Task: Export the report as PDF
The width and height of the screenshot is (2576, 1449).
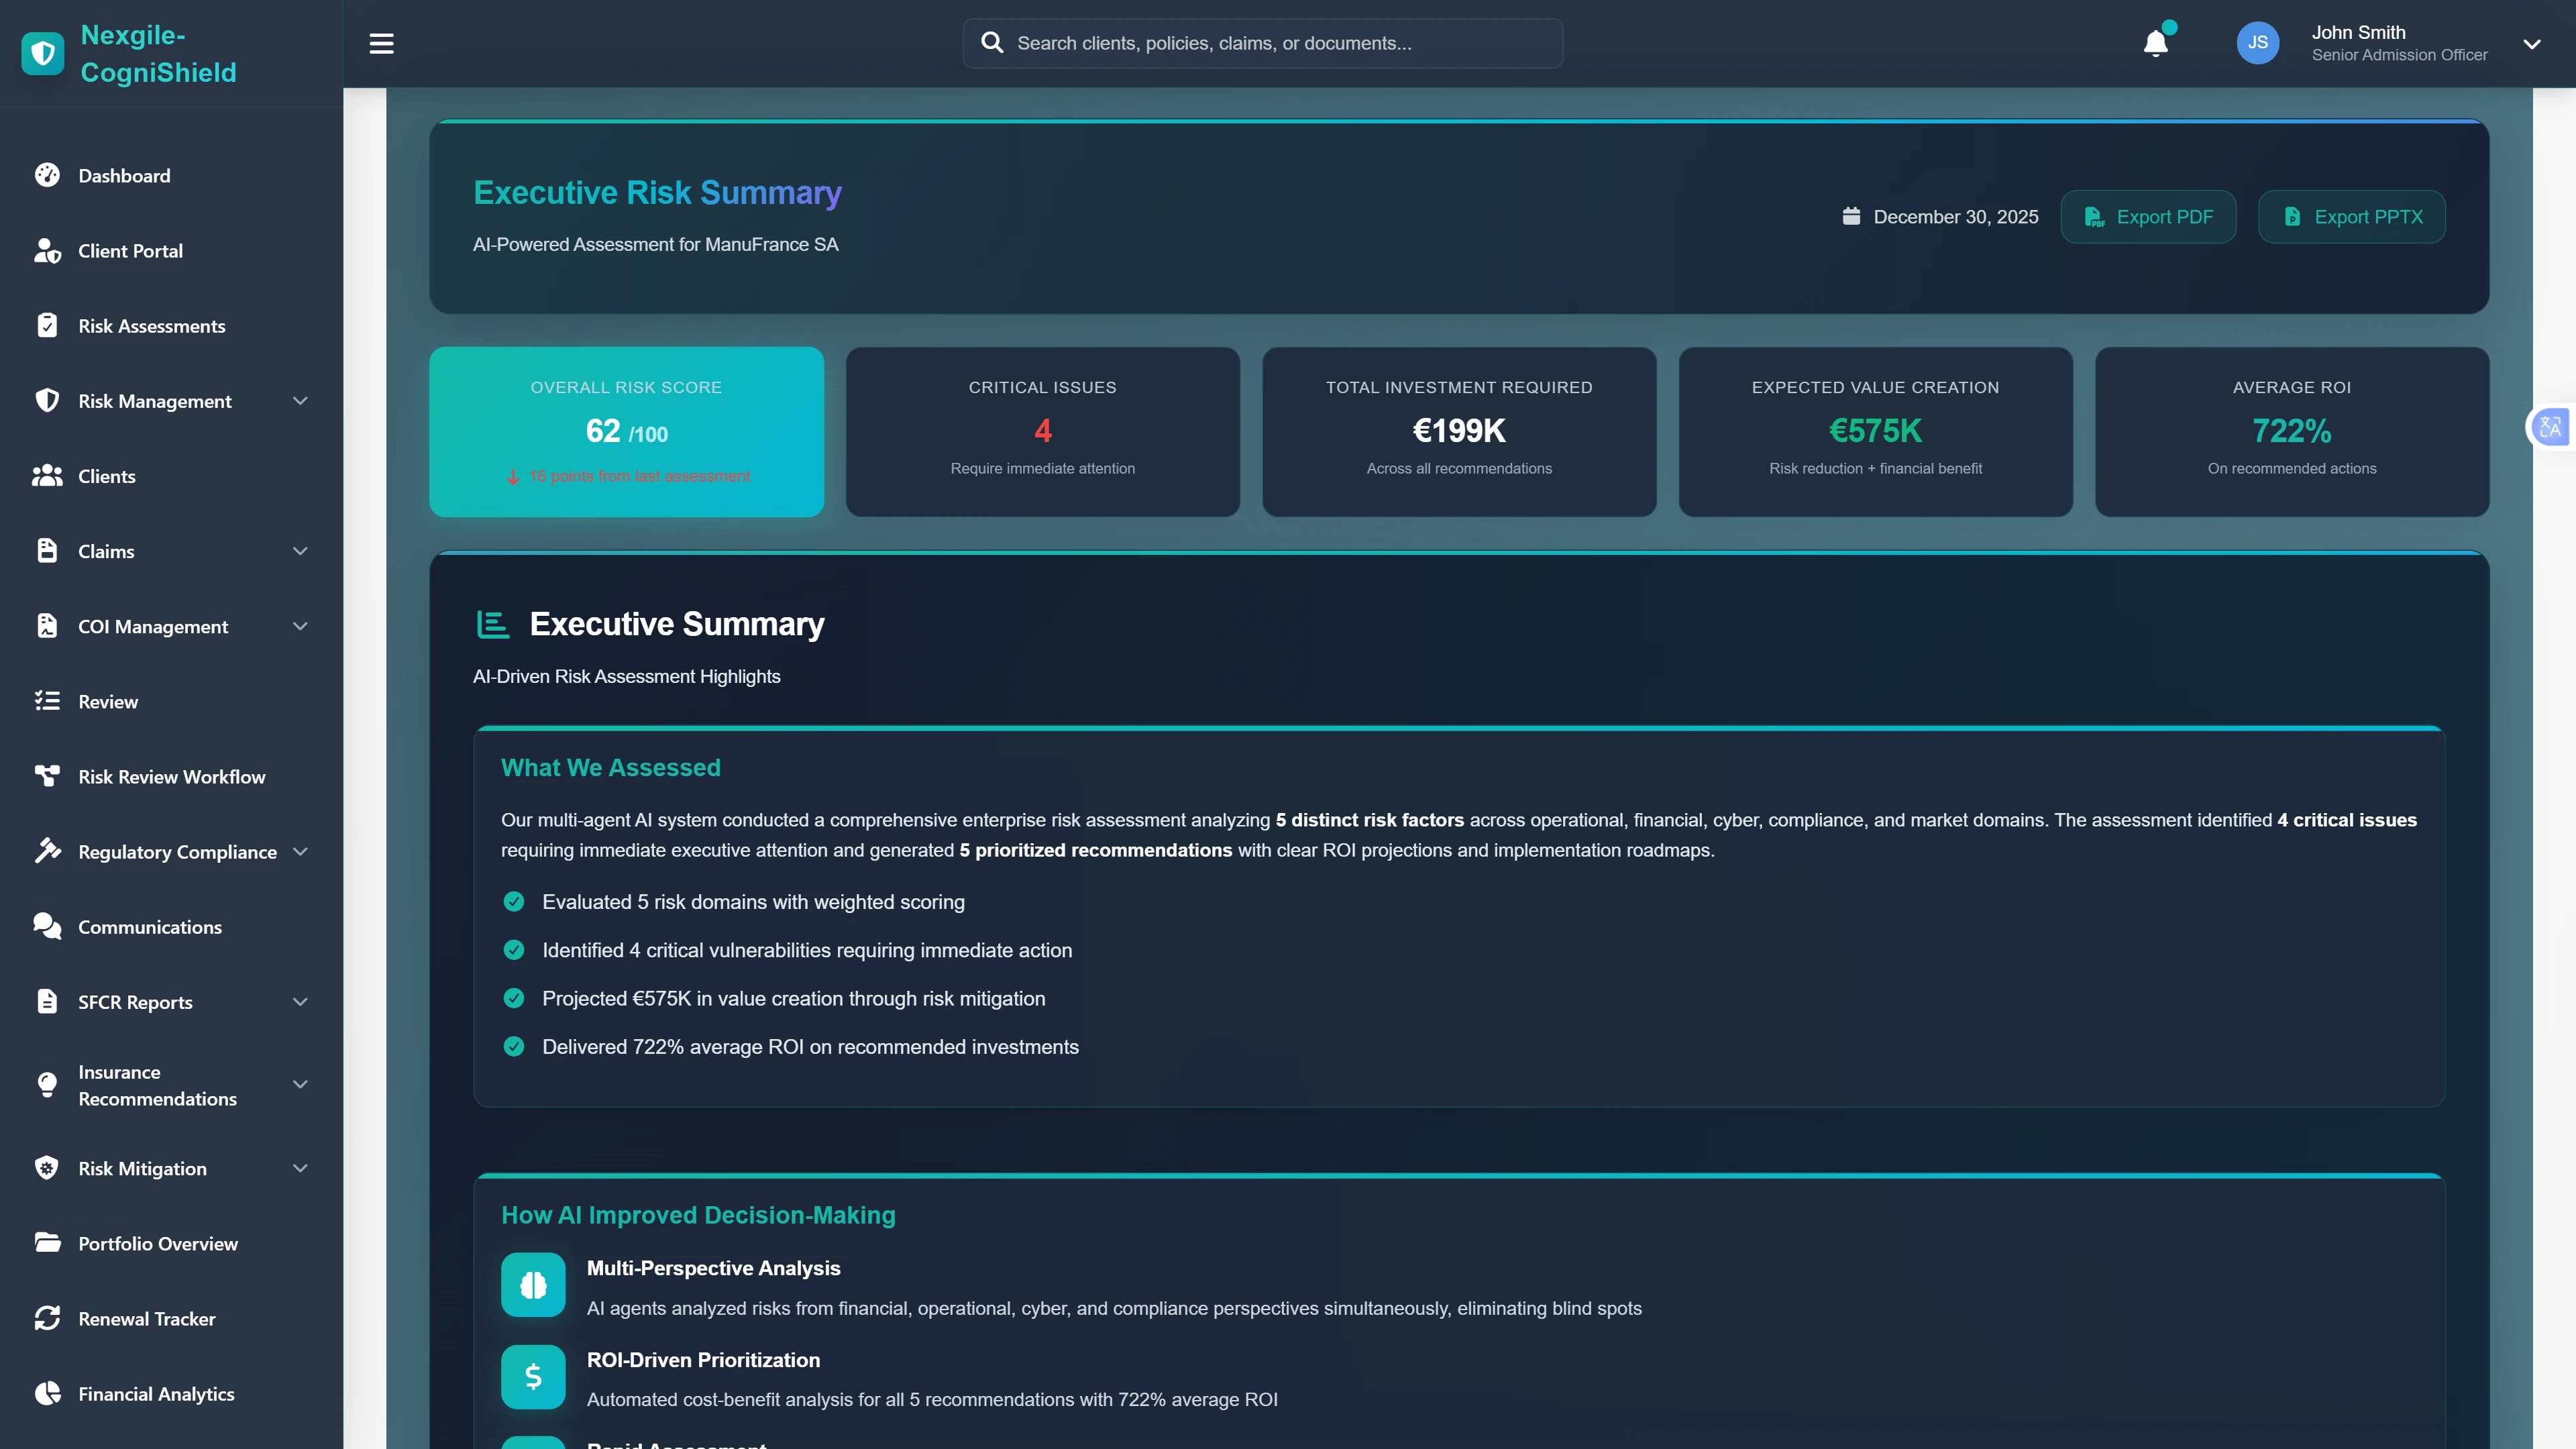Action: coord(2148,217)
